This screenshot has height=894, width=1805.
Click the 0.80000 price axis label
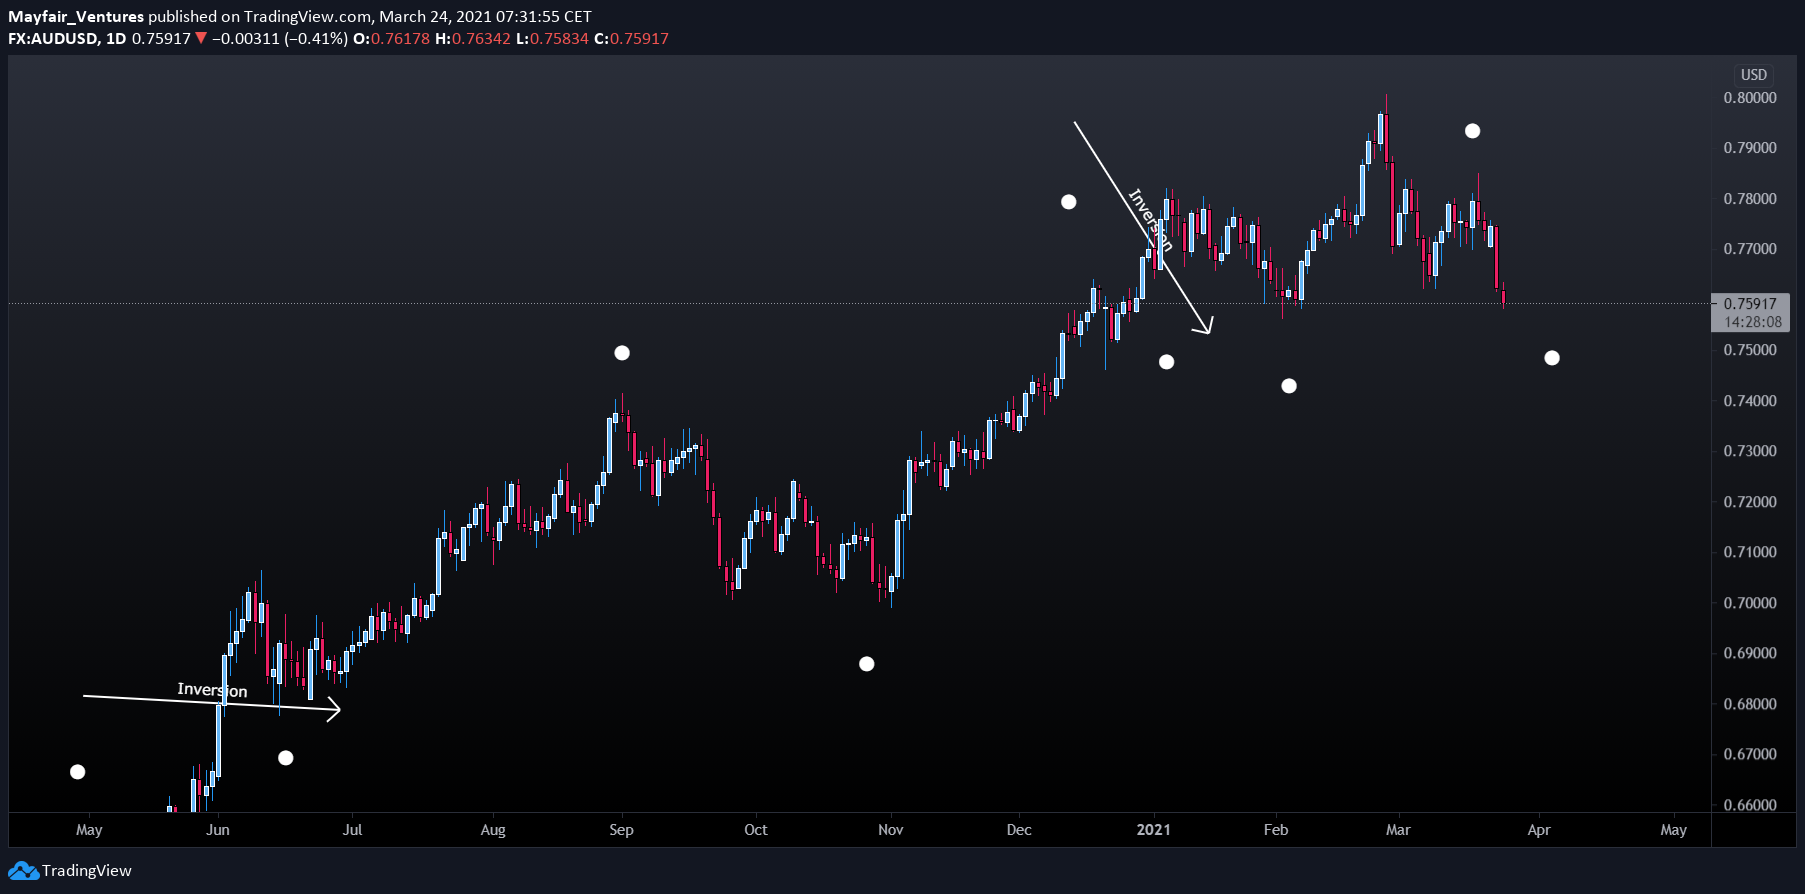point(1750,98)
